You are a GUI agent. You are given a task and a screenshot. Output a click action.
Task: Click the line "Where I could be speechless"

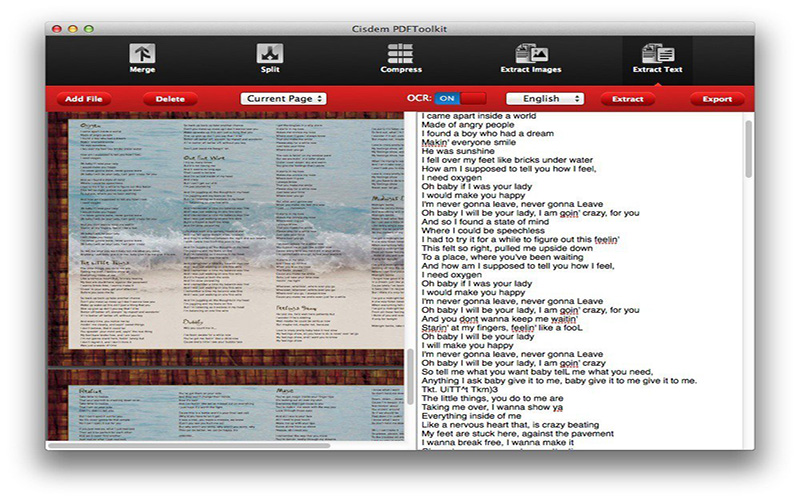483,231
